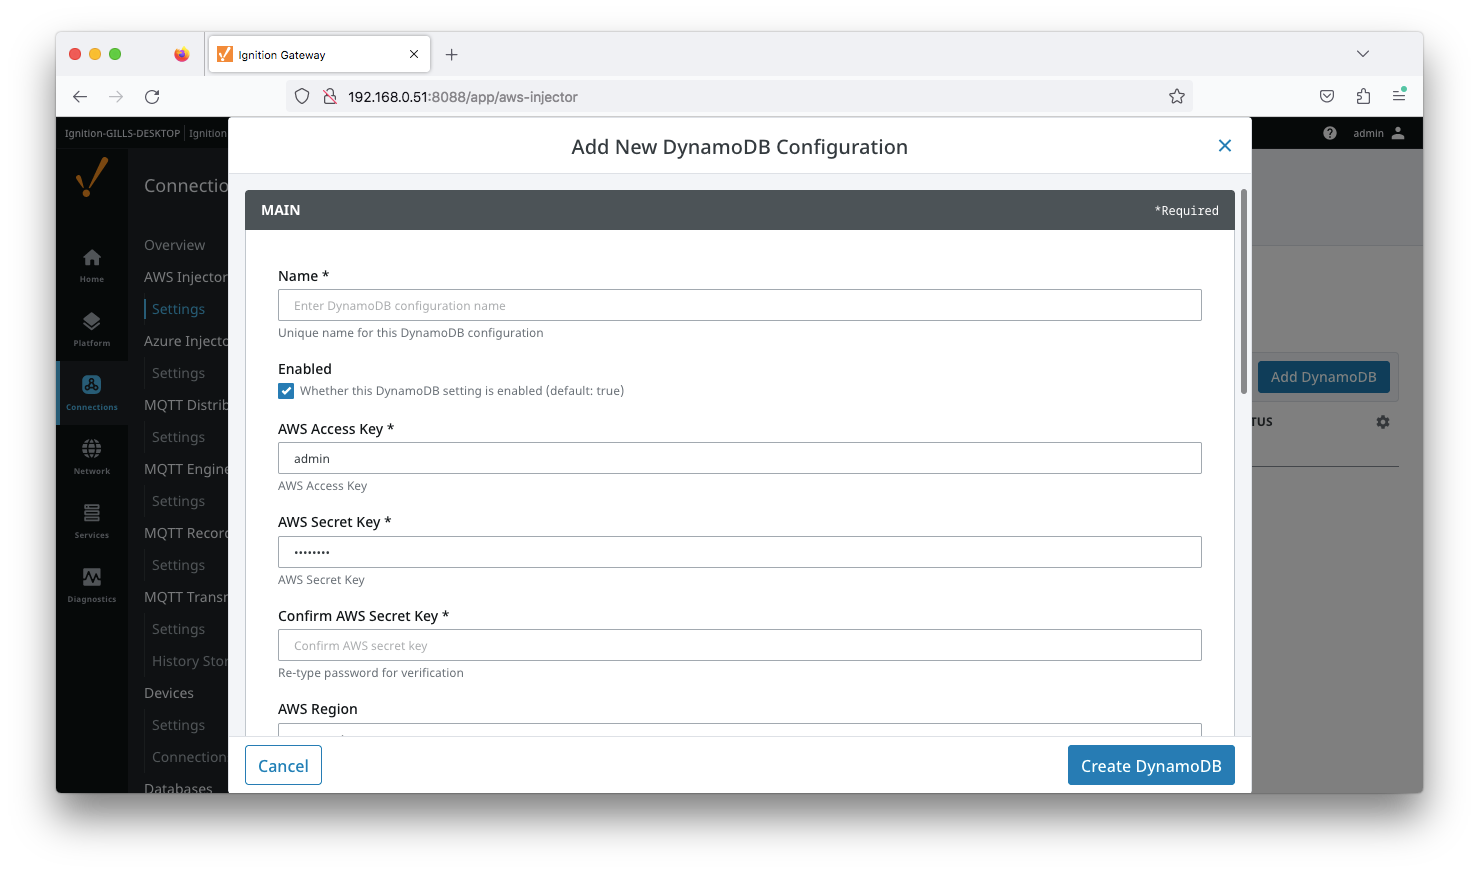Open the Firefox hamburger application menu

pos(1399,97)
